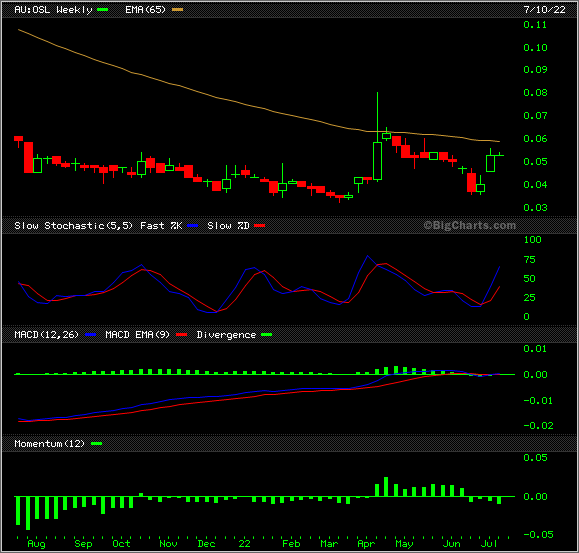579x553 pixels.
Task: Click the Aug month label on time axis
Action: [36, 544]
